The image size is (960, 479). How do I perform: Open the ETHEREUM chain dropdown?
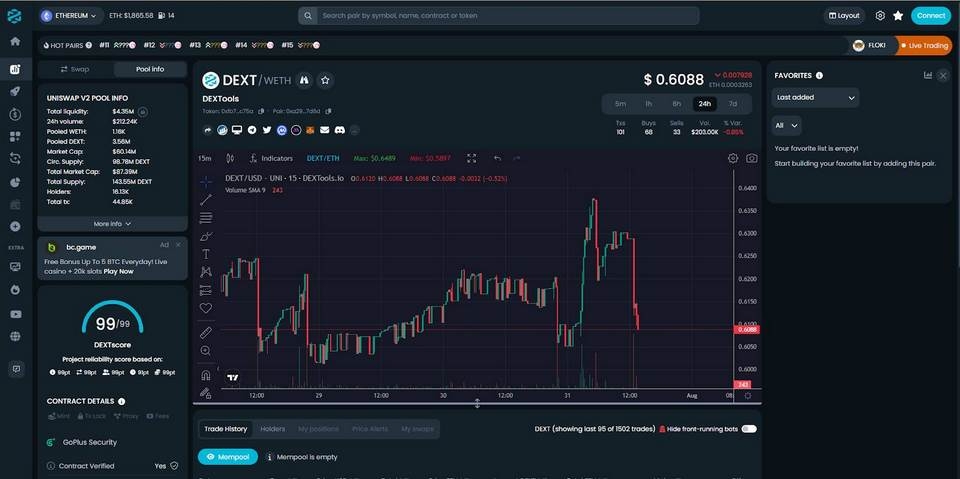[72, 16]
